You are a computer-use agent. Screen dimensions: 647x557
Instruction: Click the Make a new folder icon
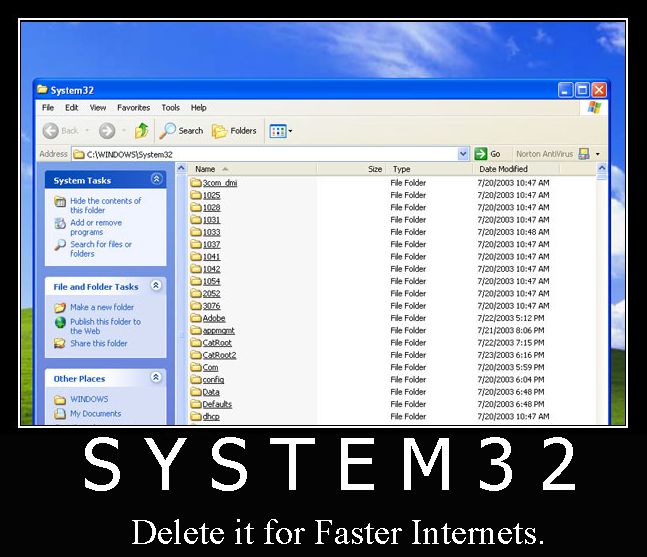coord(60,307)
